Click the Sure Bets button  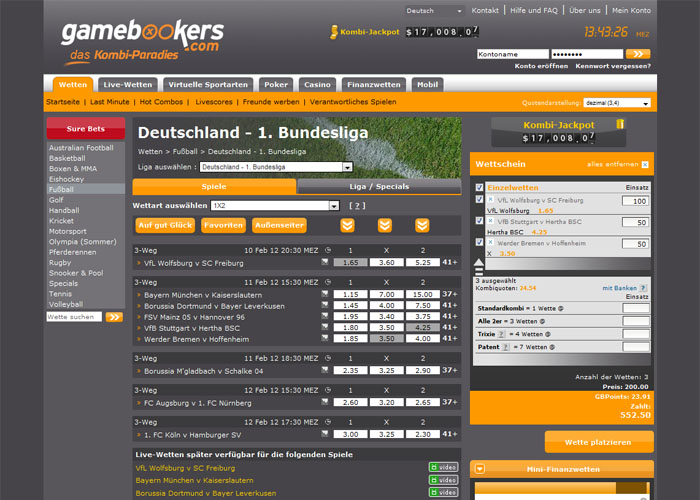[86, 129]
